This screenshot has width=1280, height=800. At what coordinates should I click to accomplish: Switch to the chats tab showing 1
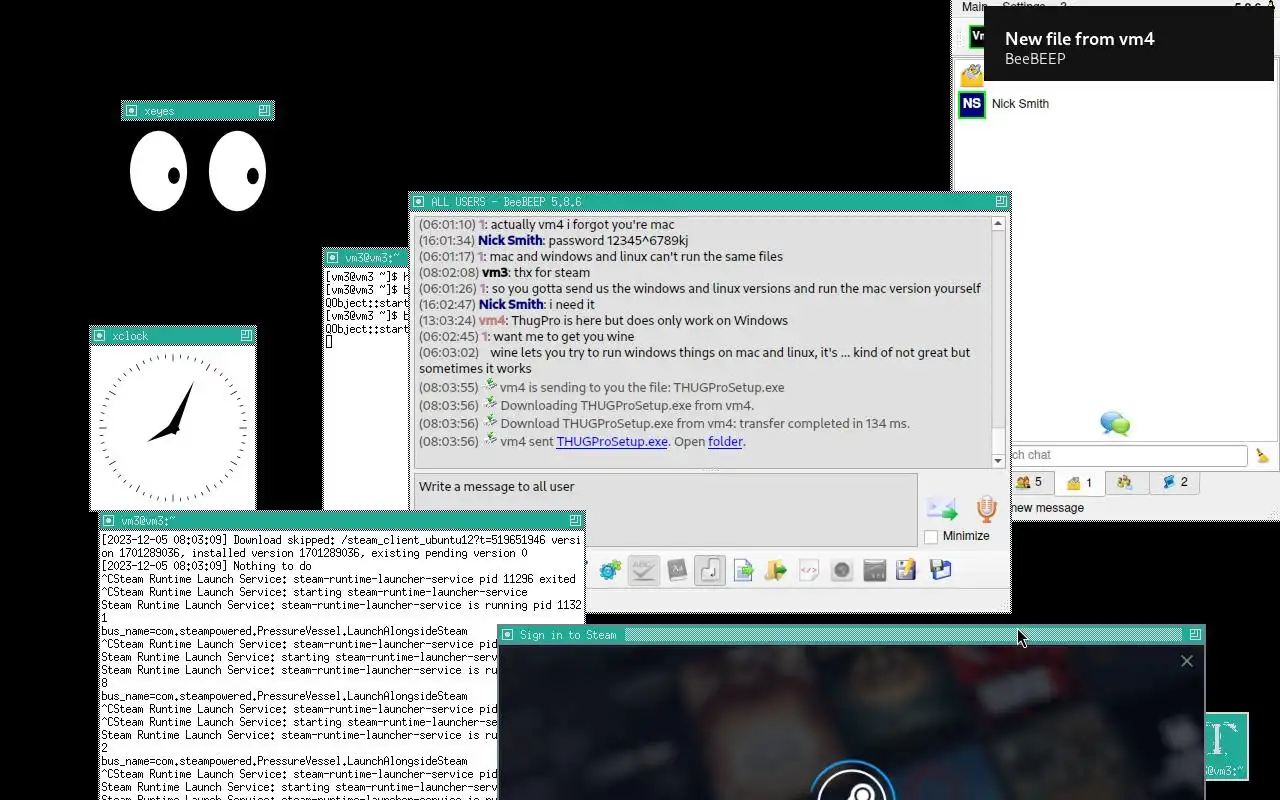pos(1079,483)
